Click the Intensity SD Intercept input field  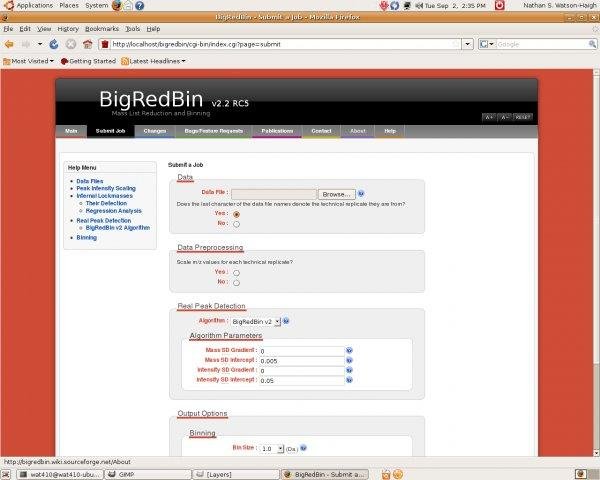[x=302, y=381]
